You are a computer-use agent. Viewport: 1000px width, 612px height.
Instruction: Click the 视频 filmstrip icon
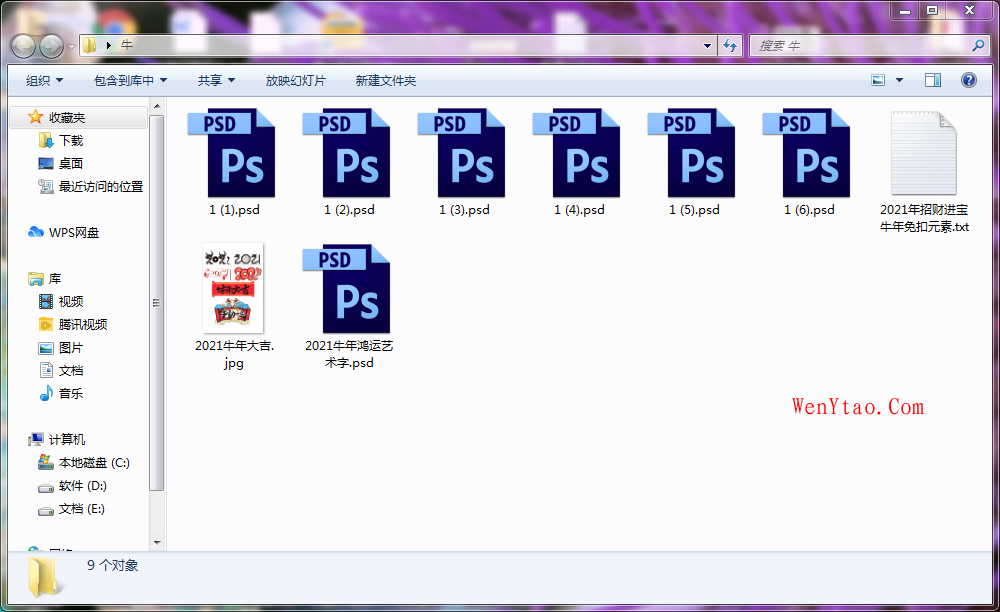[x=46, y=302]
